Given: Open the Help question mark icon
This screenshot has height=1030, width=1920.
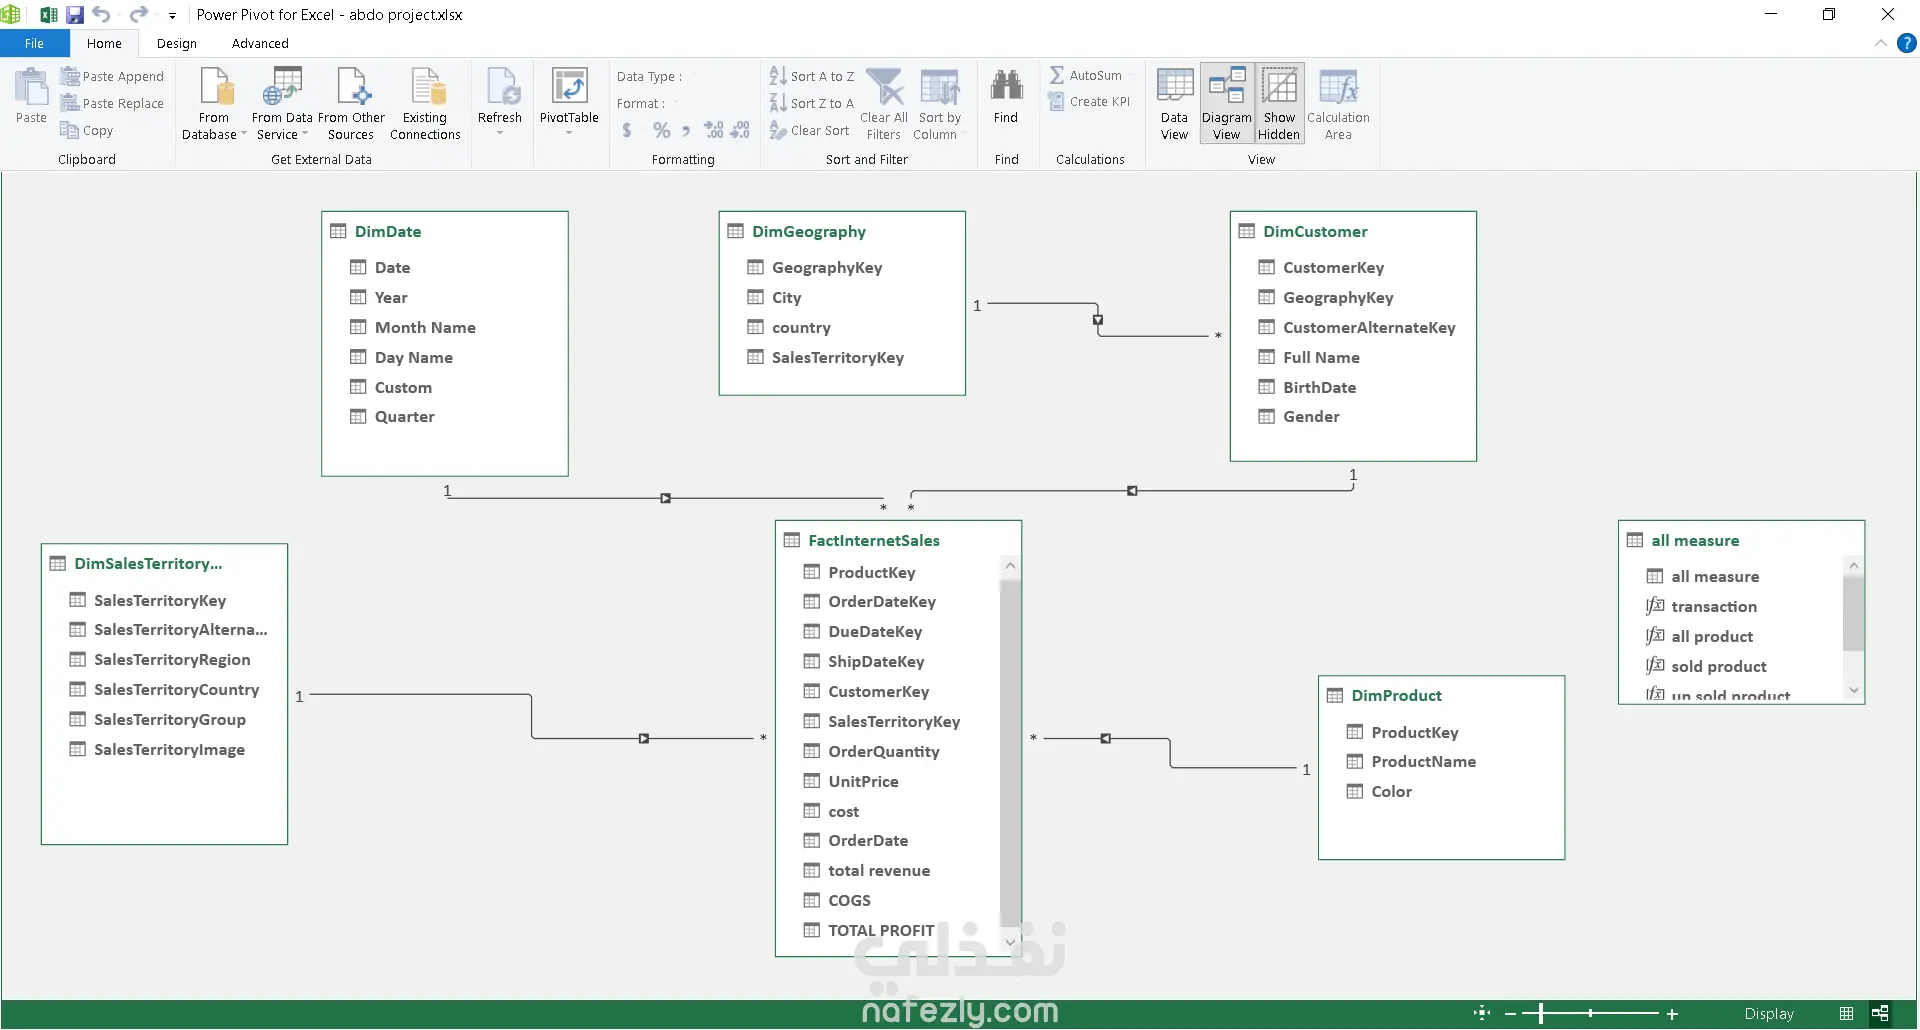Looking at the screenshot, I should click(1907, 43).
